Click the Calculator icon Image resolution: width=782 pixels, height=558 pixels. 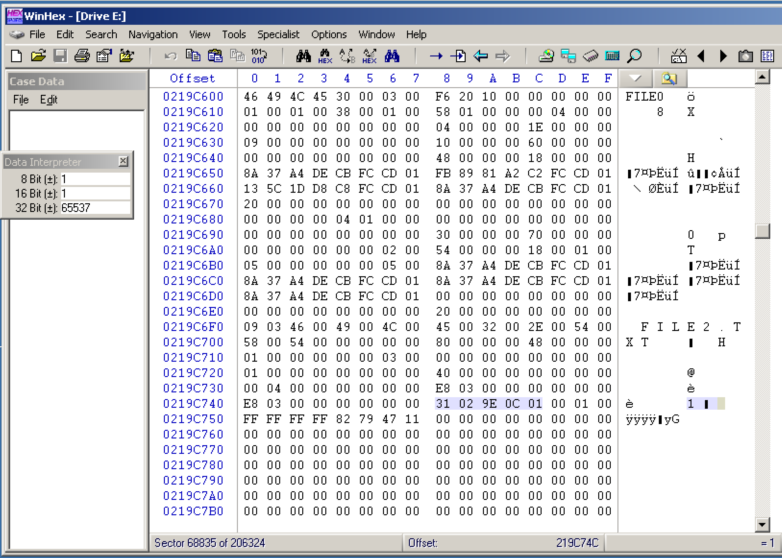(x=612, y=56)
